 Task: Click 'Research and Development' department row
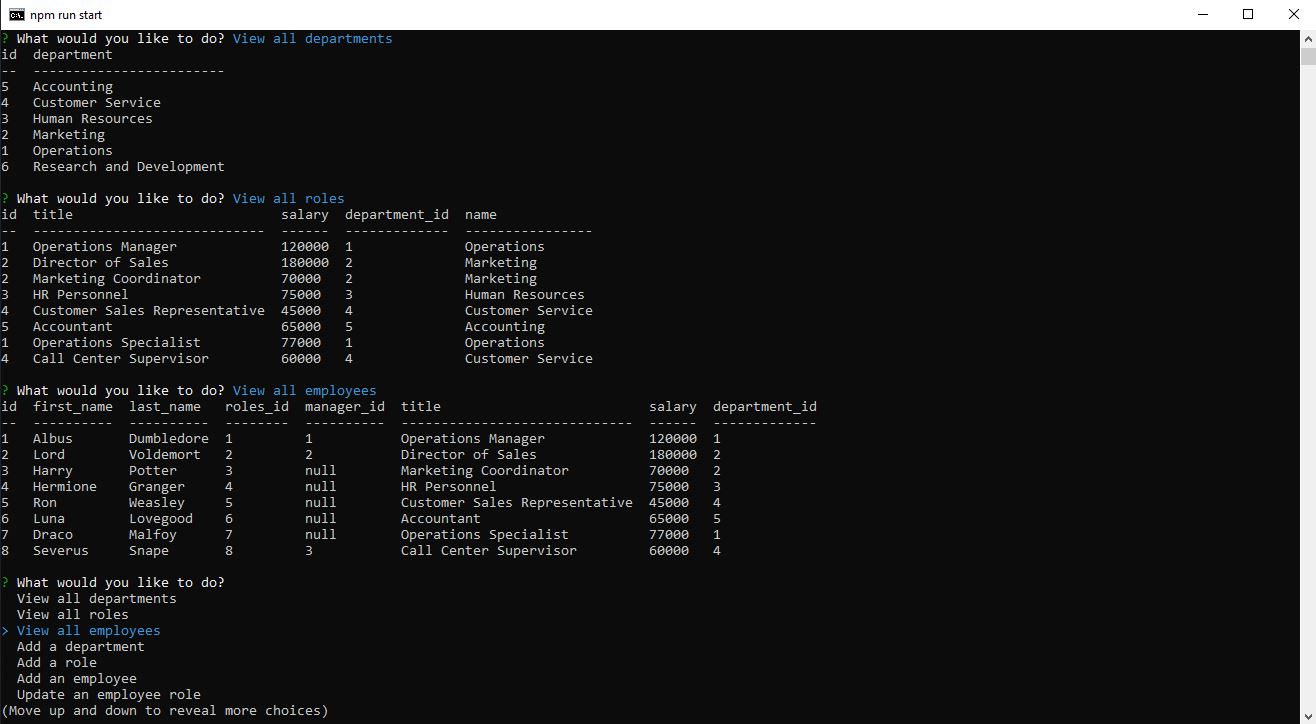point(128,167)
